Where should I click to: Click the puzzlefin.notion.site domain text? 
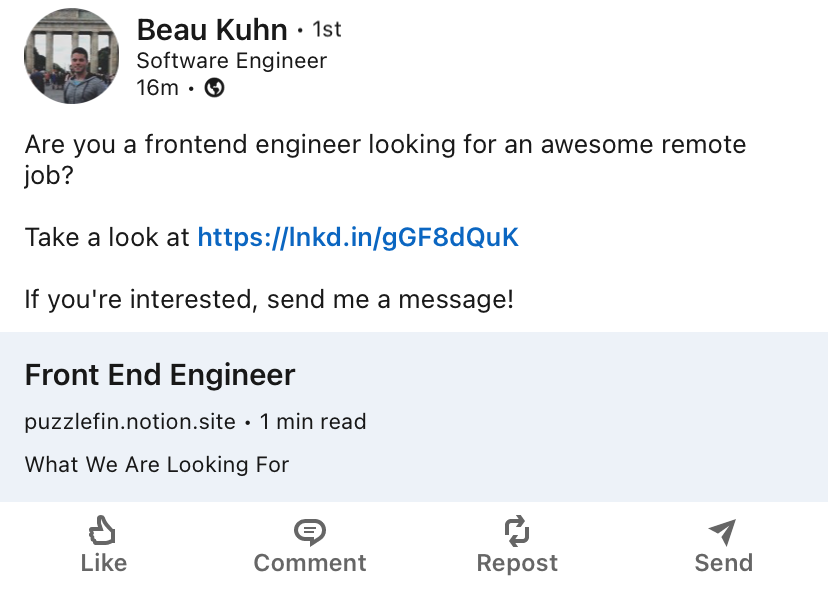coord(130,422)
